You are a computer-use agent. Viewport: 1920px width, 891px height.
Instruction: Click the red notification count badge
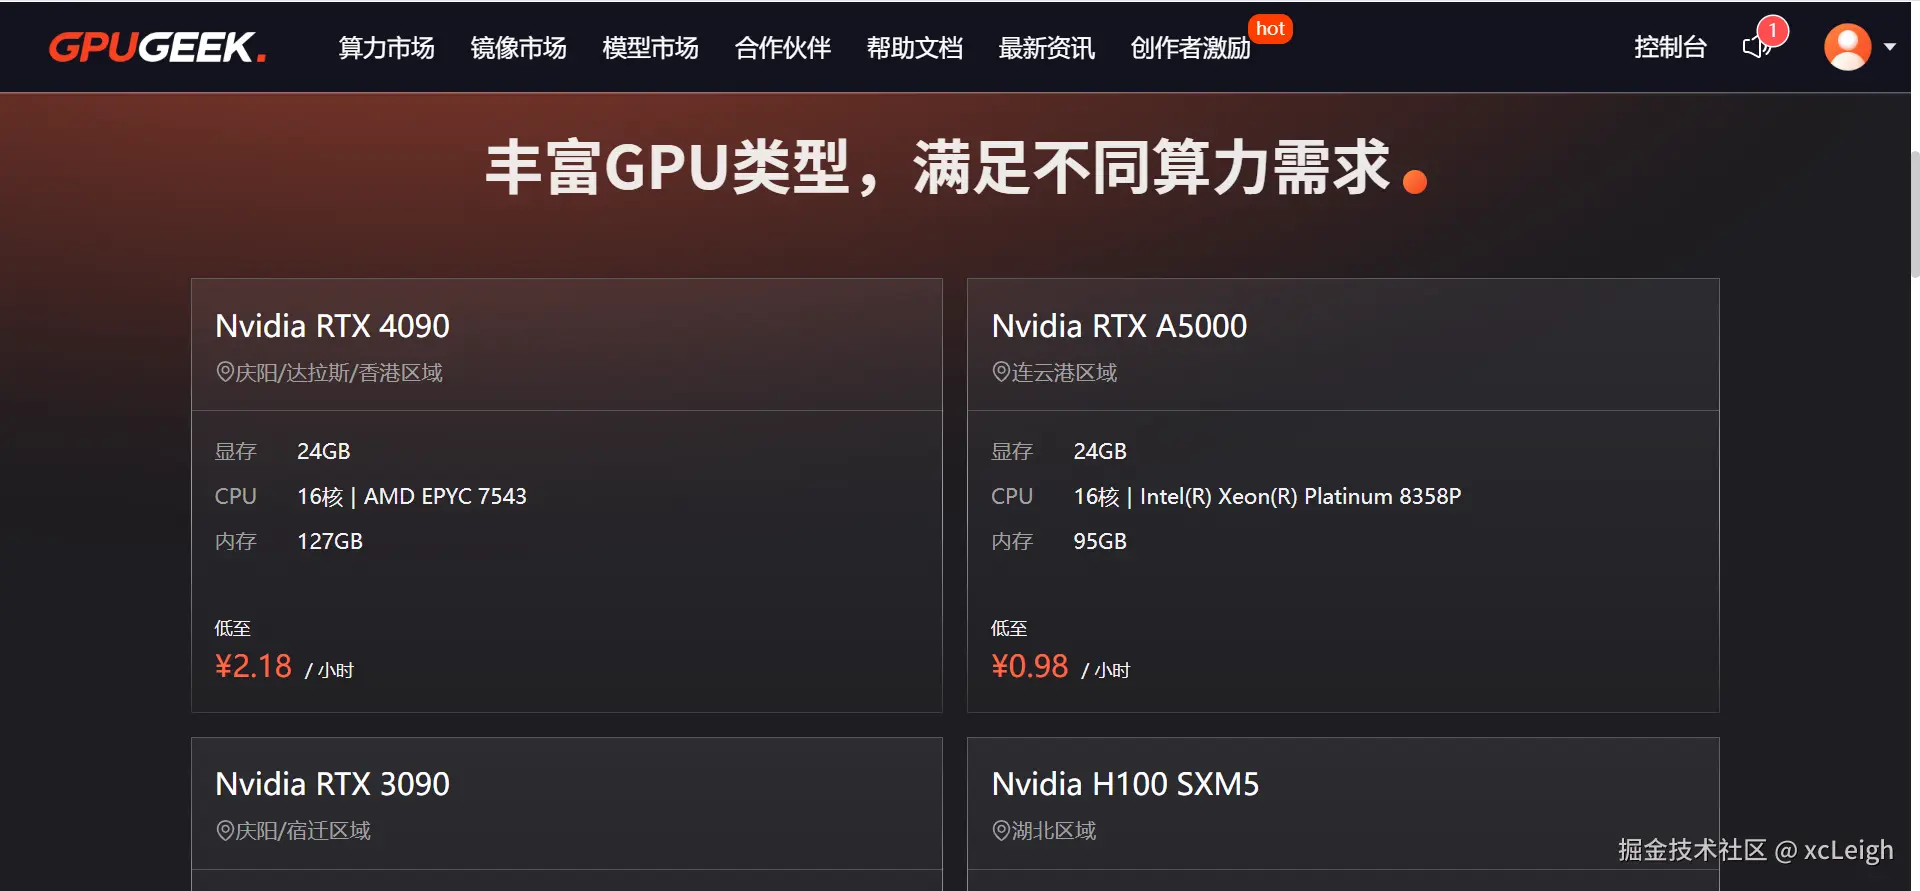[1772, 30]
